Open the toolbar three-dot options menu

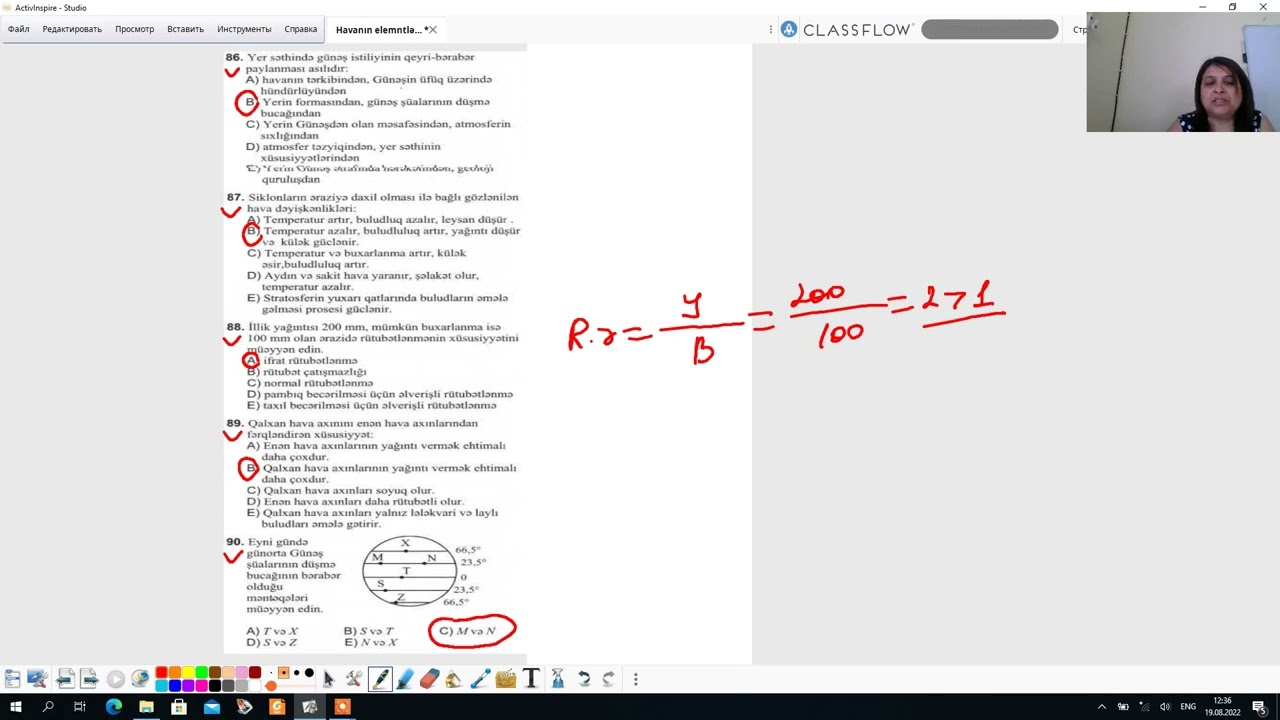click(x=635, y=679)
